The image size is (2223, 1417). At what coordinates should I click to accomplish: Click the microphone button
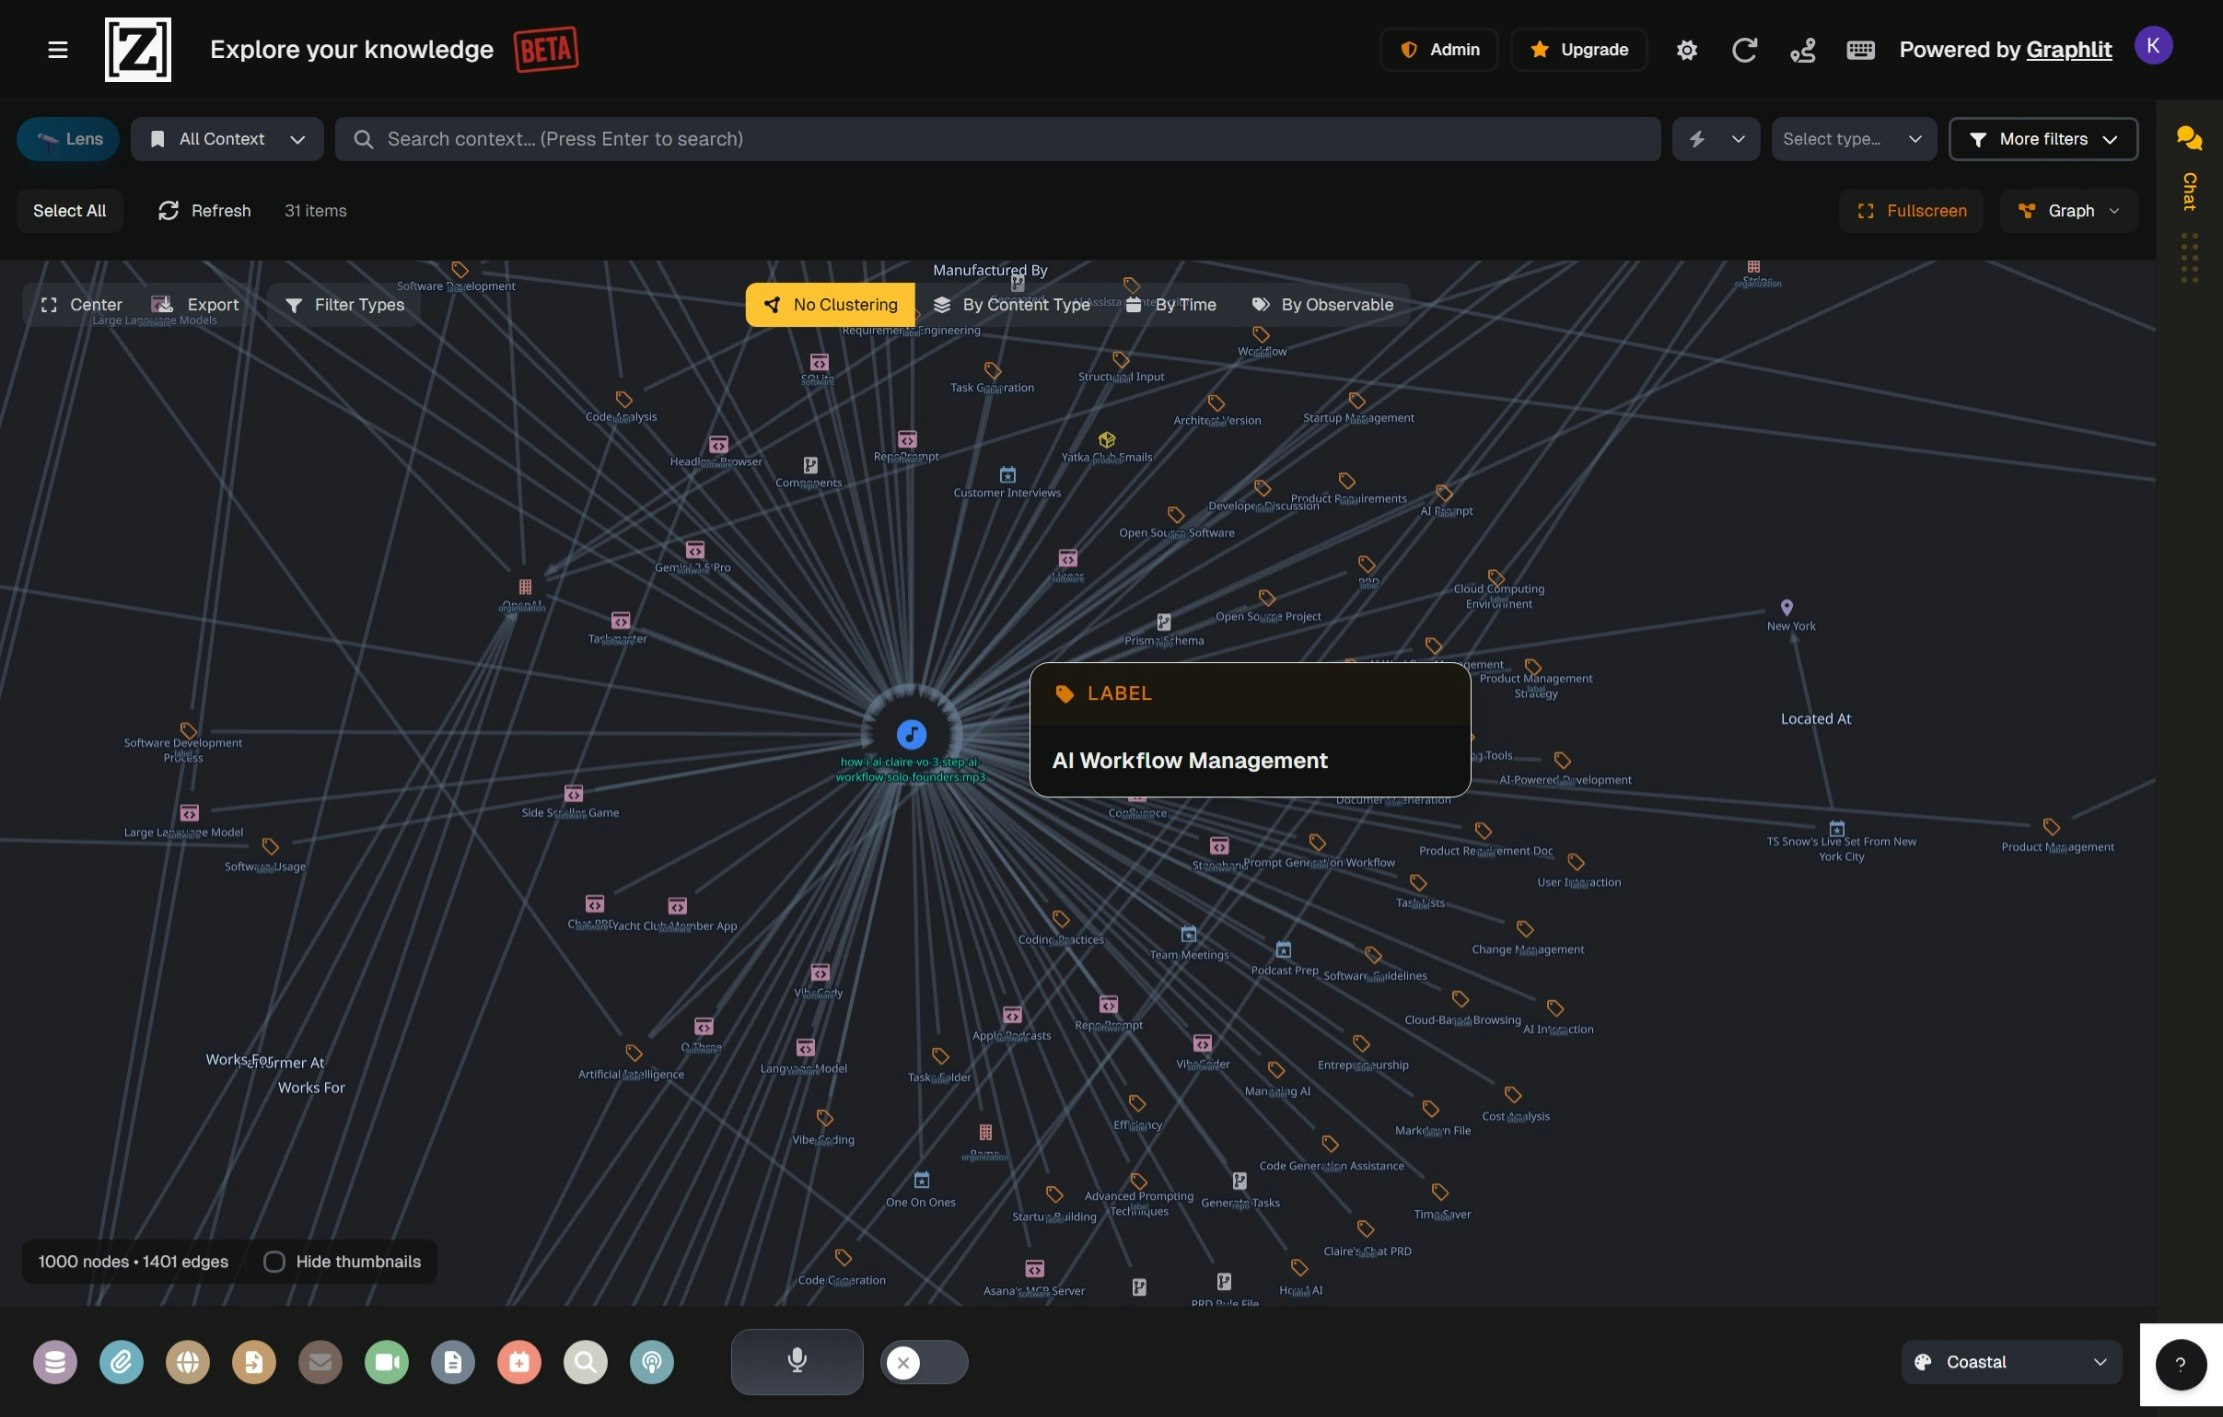click(x=797, y=1361)
